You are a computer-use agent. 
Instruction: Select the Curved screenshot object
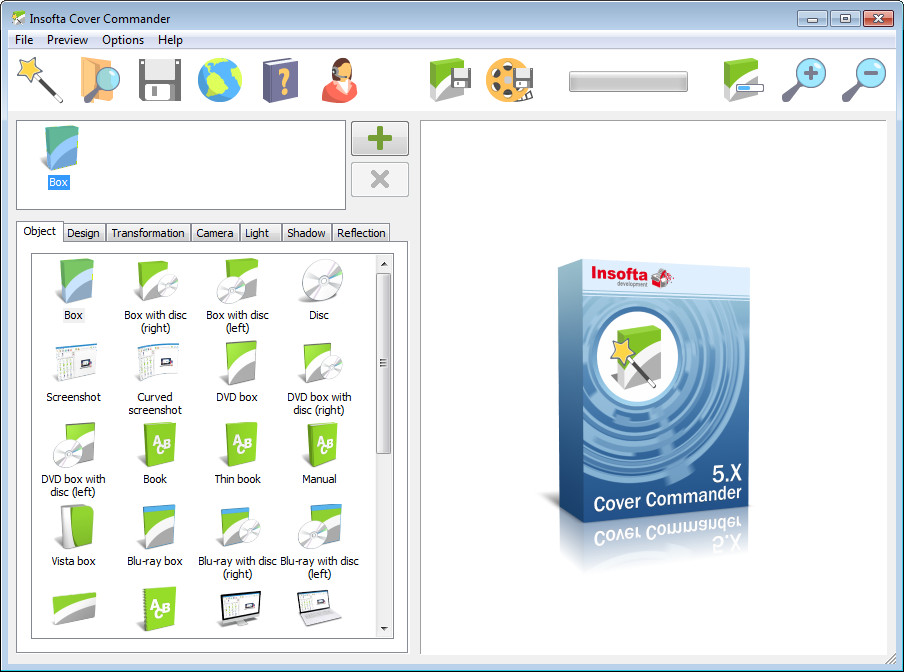[156, 379]
